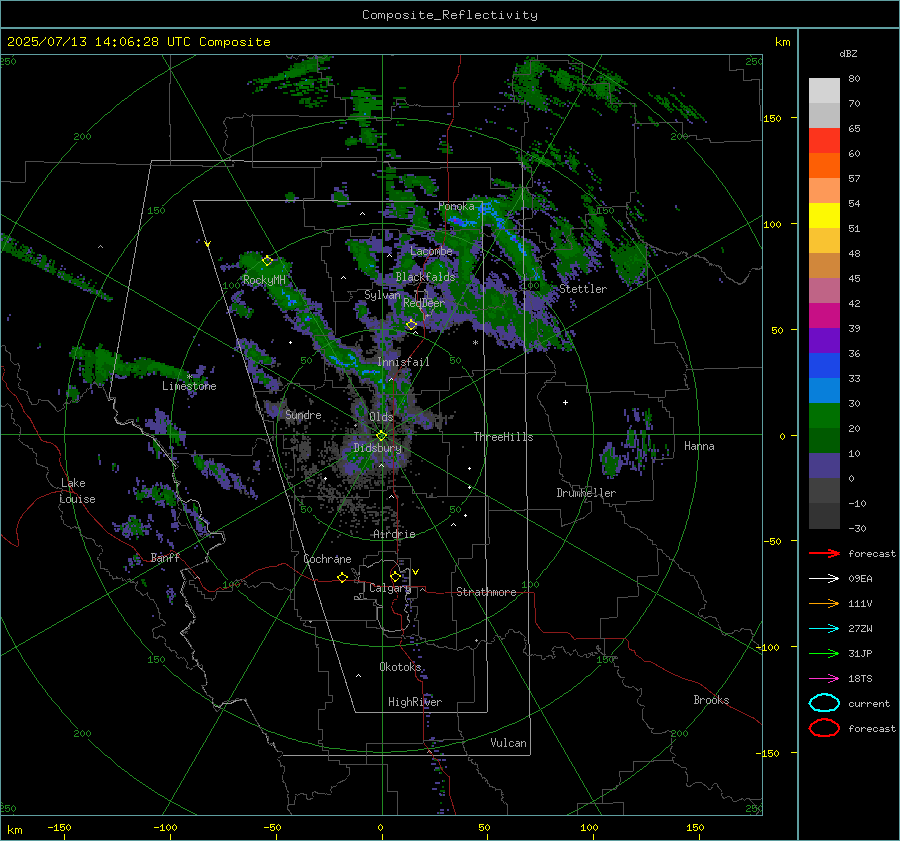Click the 'Brooks' city label
This screenshot has width=900, height=841.
pos(711,700)
